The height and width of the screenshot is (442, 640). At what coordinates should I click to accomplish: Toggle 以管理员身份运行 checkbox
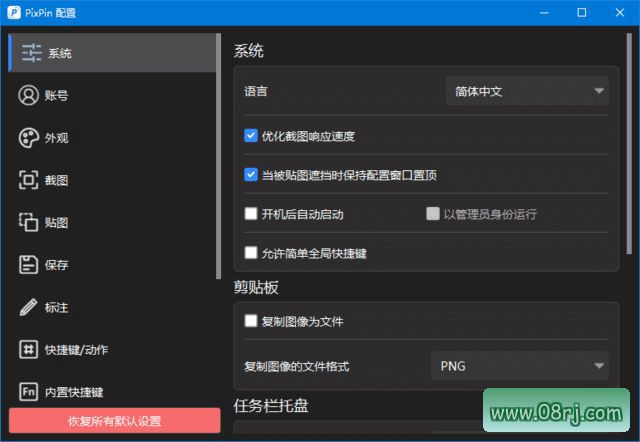[x=433, y=213]
